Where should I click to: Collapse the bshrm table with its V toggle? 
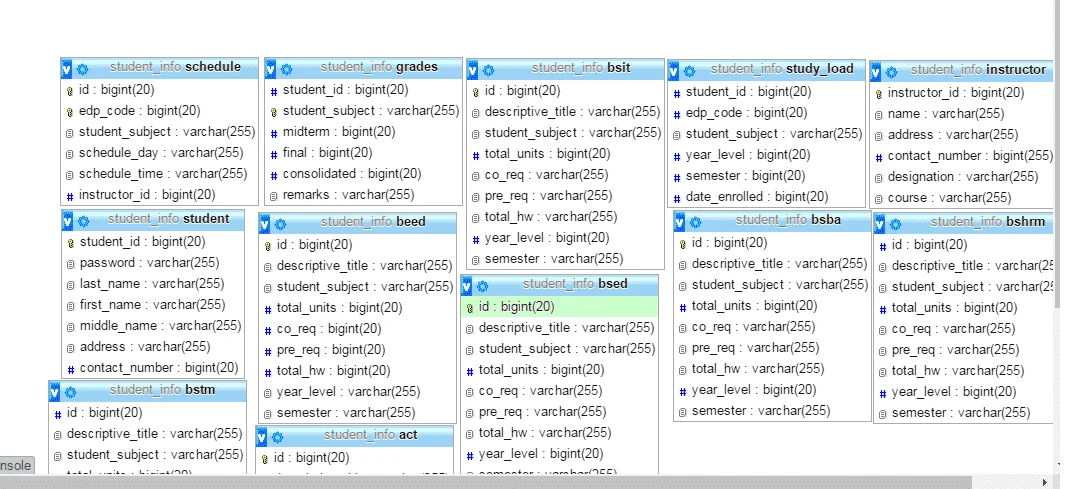880,223
